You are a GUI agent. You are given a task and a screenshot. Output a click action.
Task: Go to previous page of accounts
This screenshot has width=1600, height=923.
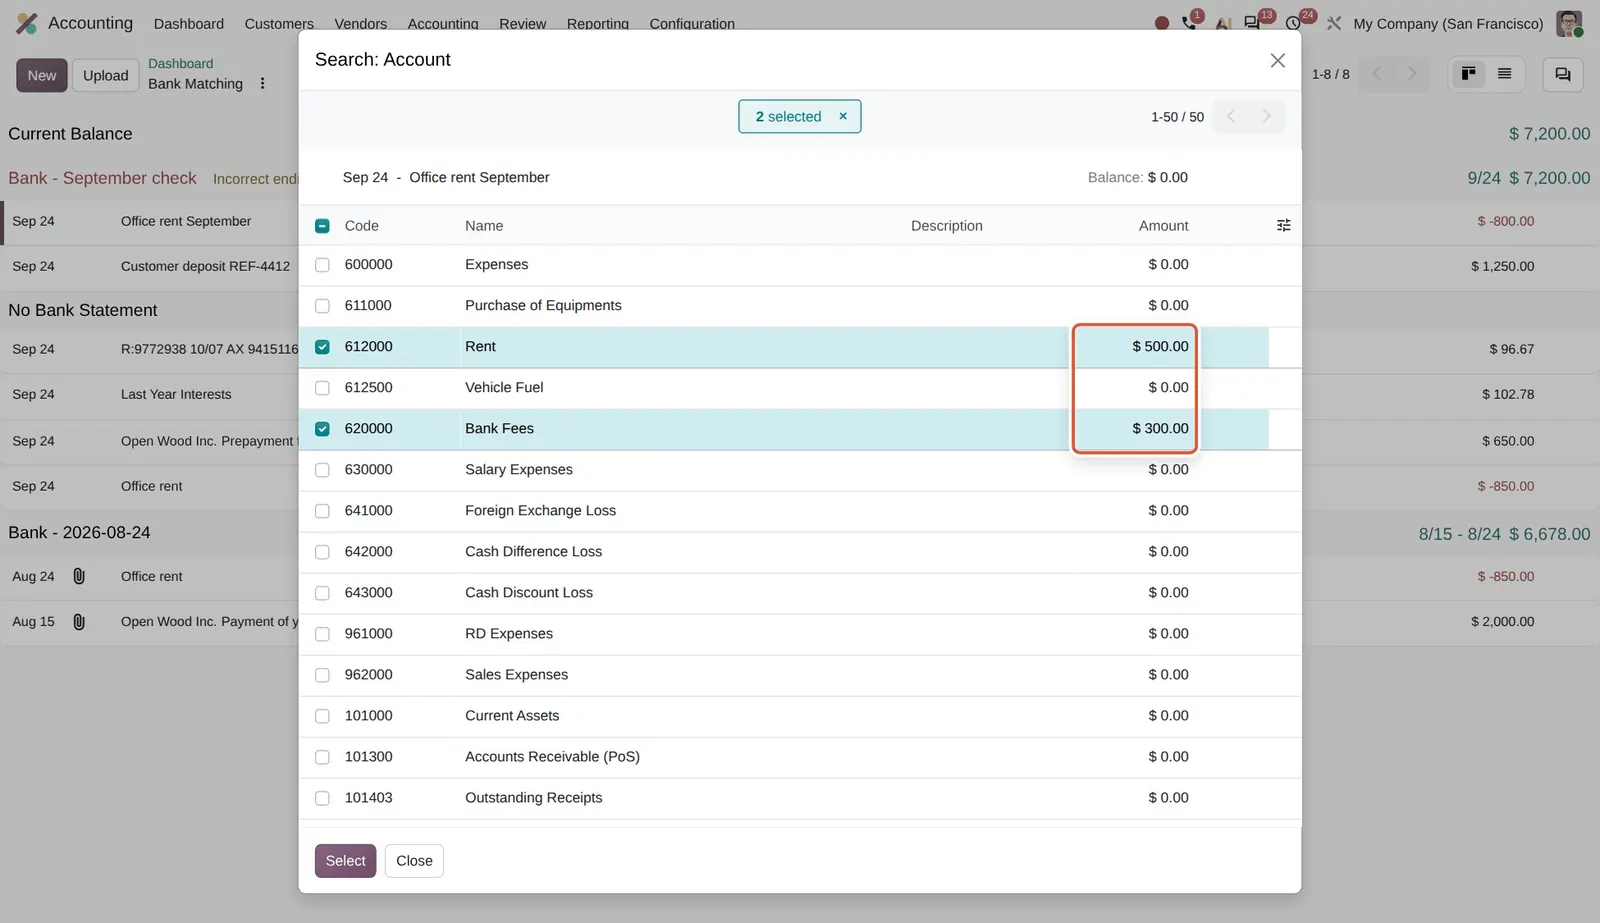(1231, 117)
